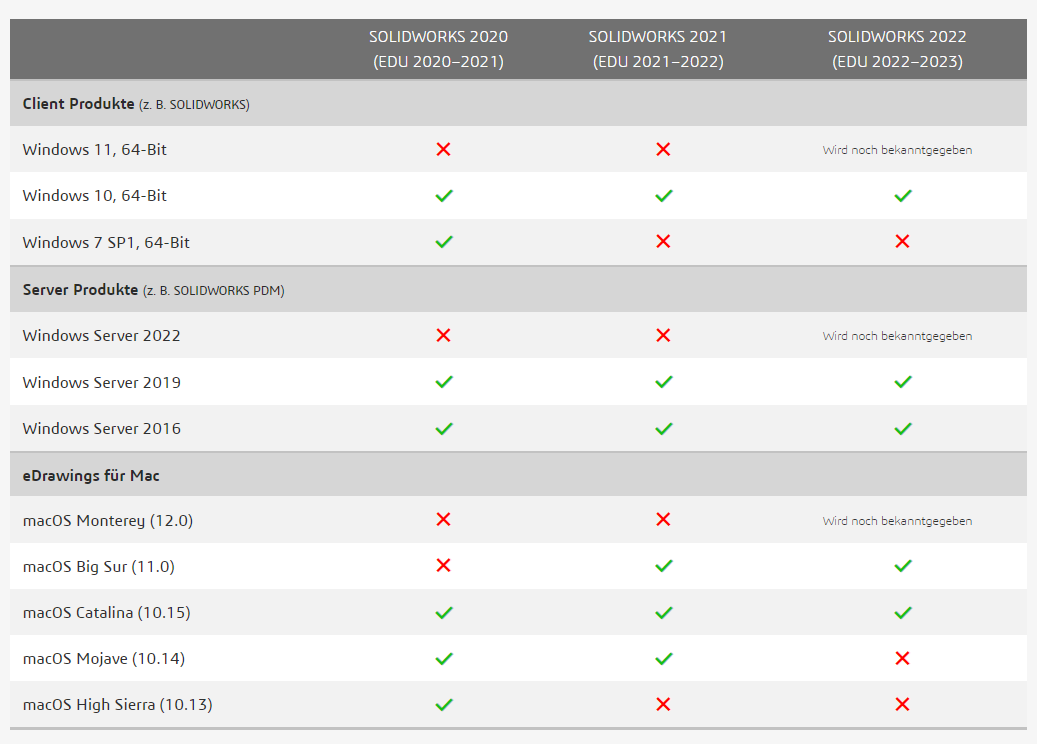The height and width of the screenshot is (744, 1037).
Task: Click the Client Produkte section heading
Action: point(136,104)
